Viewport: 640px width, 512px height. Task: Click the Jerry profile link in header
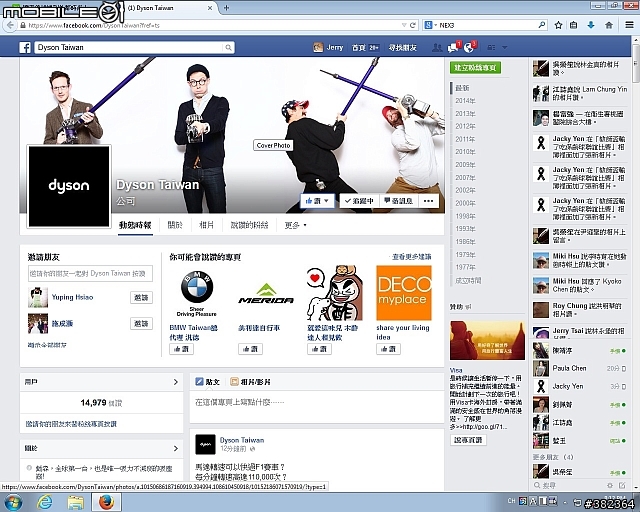[328, 48]
